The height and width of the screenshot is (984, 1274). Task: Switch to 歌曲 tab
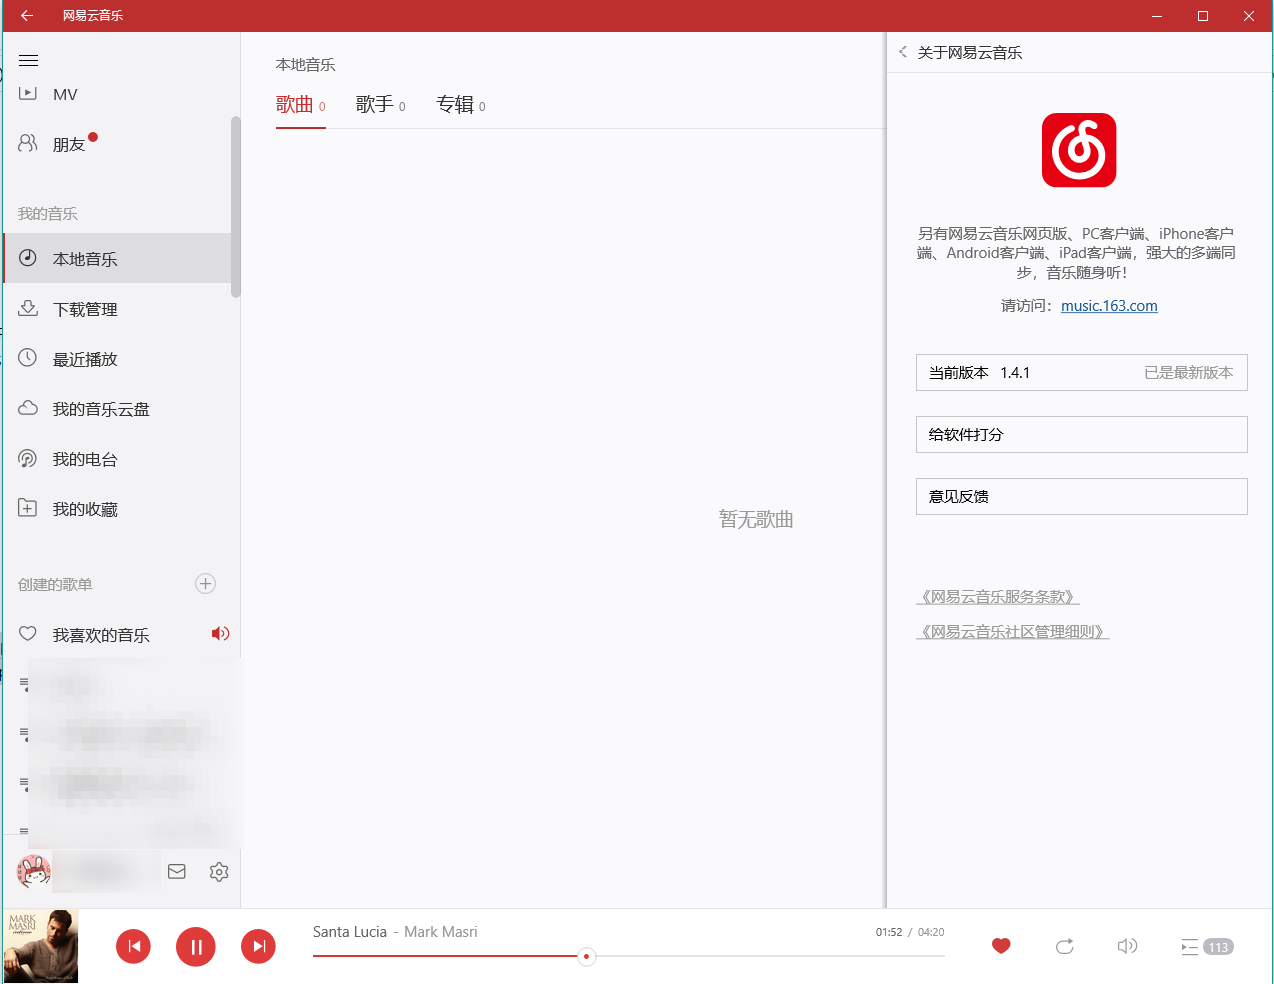pos(300,105)
